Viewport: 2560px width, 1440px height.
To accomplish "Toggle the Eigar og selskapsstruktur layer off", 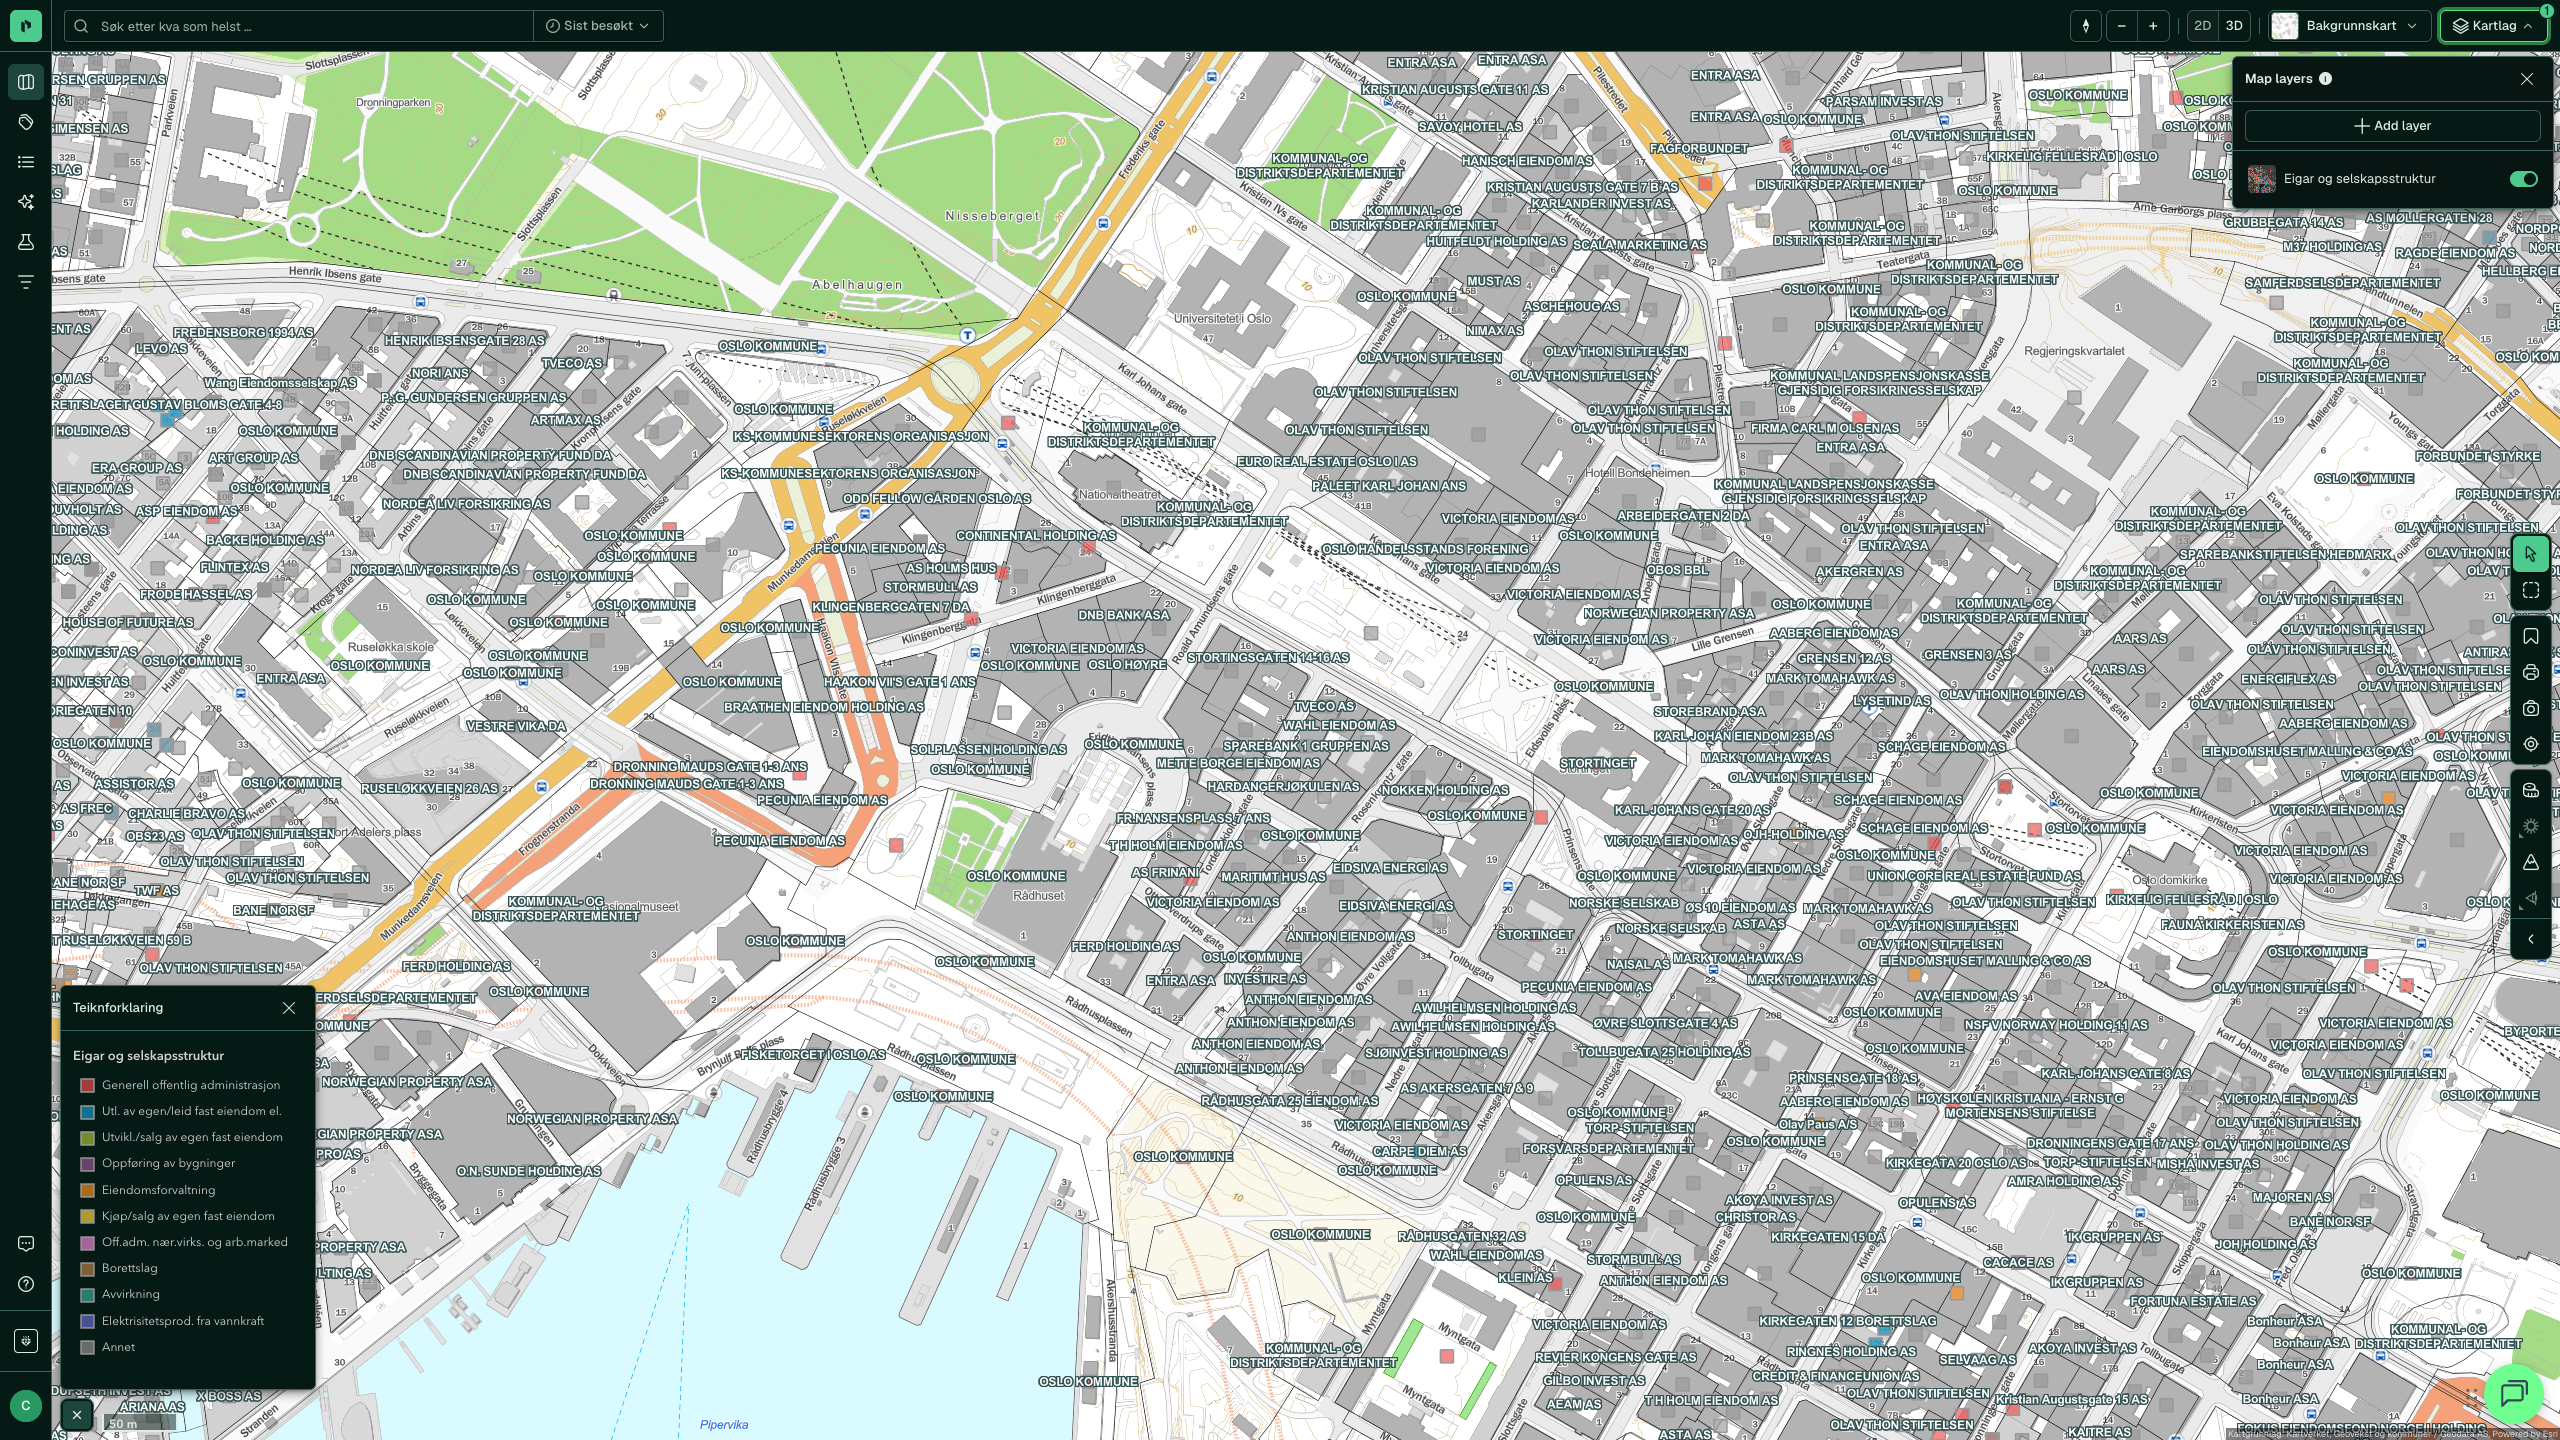I will 2523,179.
